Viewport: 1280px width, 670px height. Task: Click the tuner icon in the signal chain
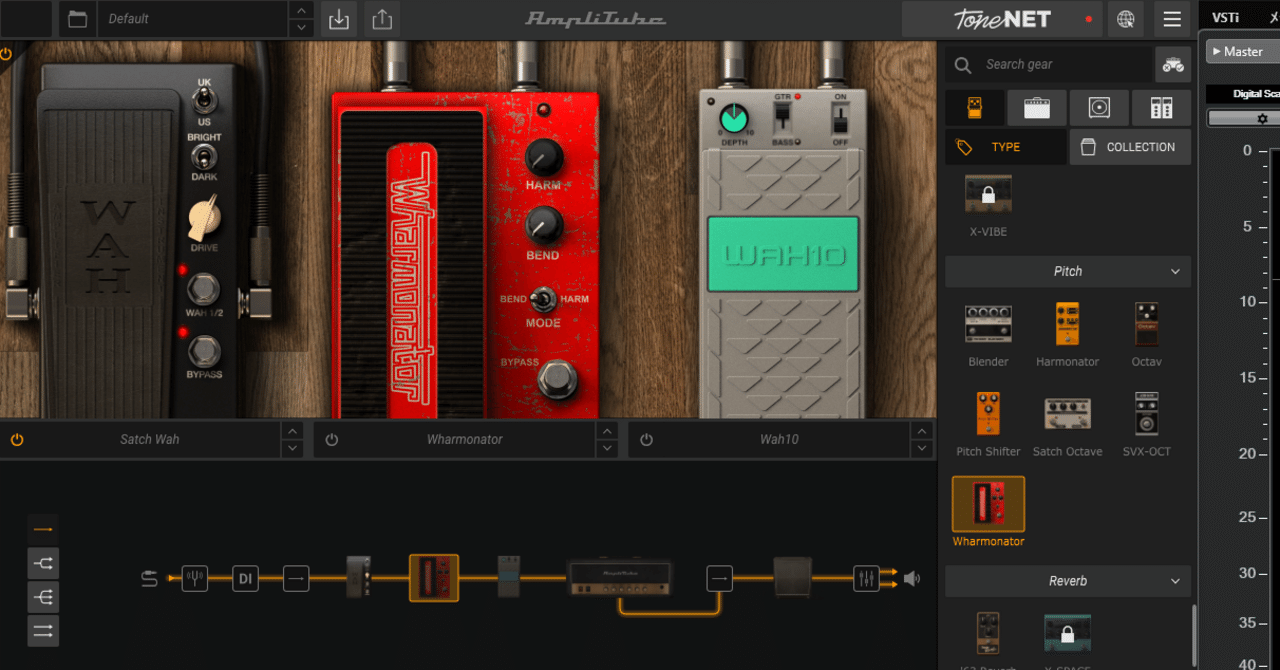pyautogui.click(x=194, y=578)
